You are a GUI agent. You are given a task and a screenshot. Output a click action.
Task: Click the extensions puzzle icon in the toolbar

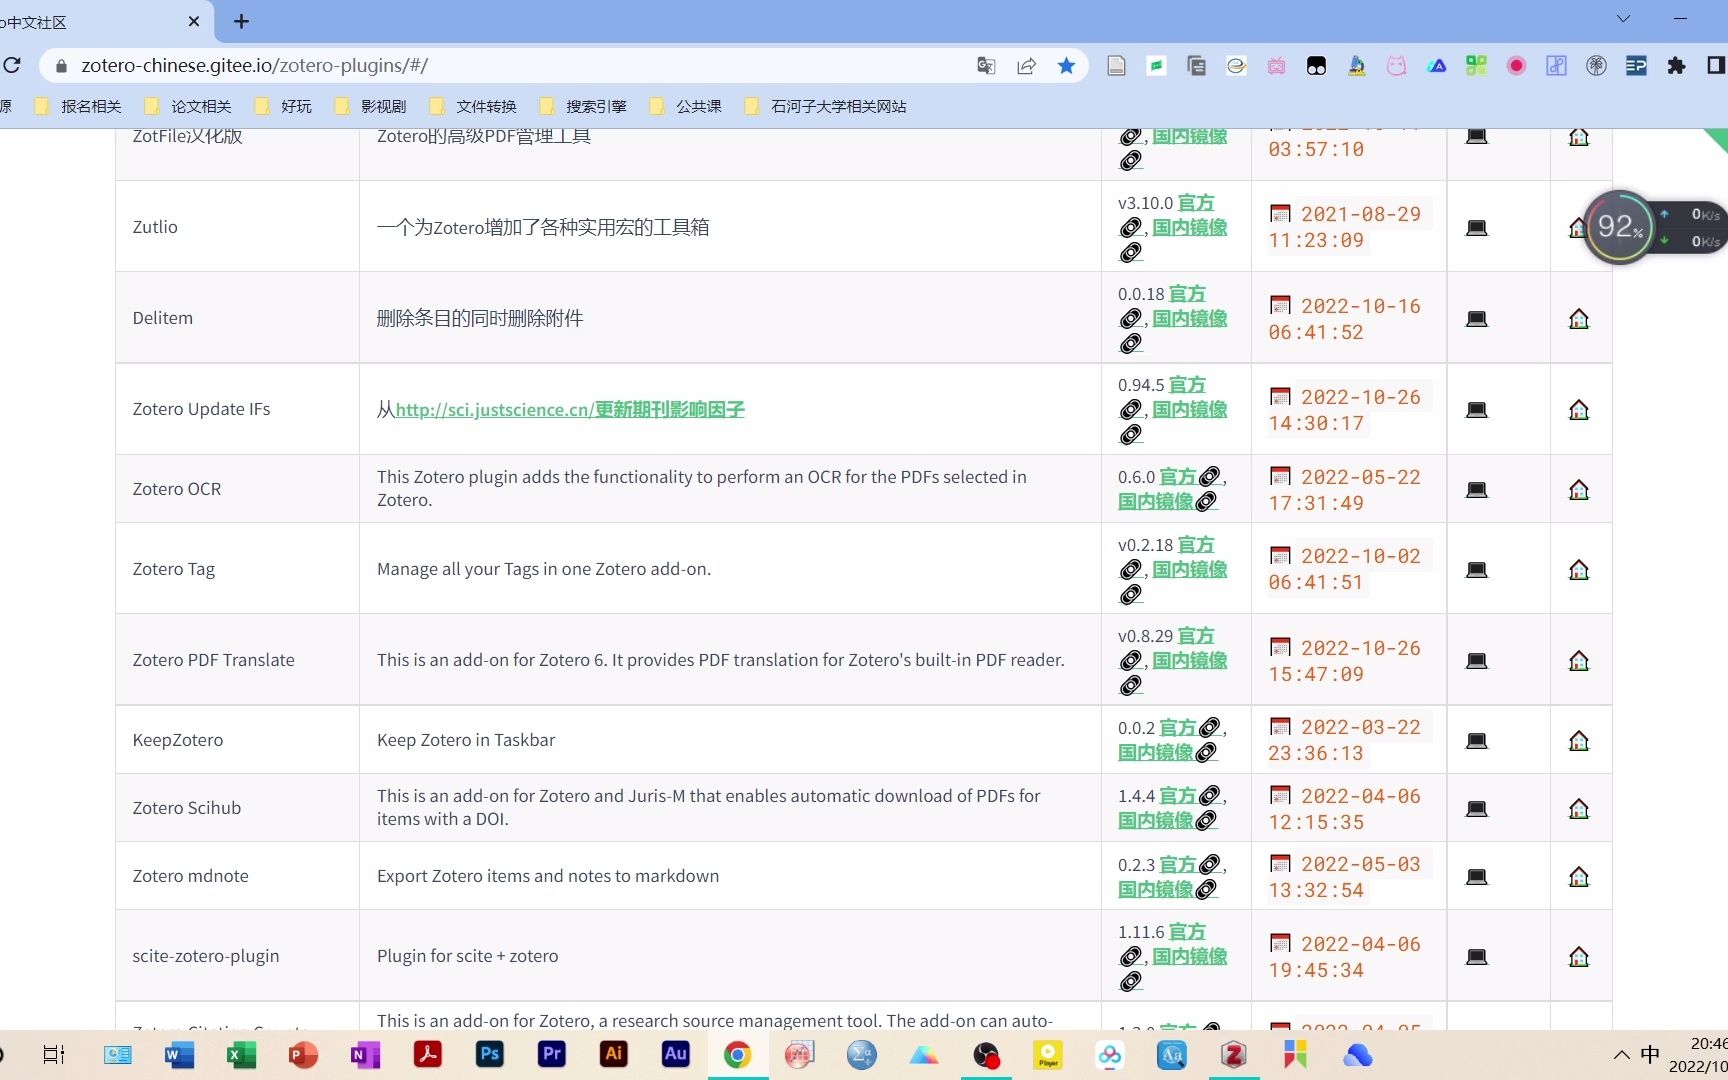[1676, 65]
